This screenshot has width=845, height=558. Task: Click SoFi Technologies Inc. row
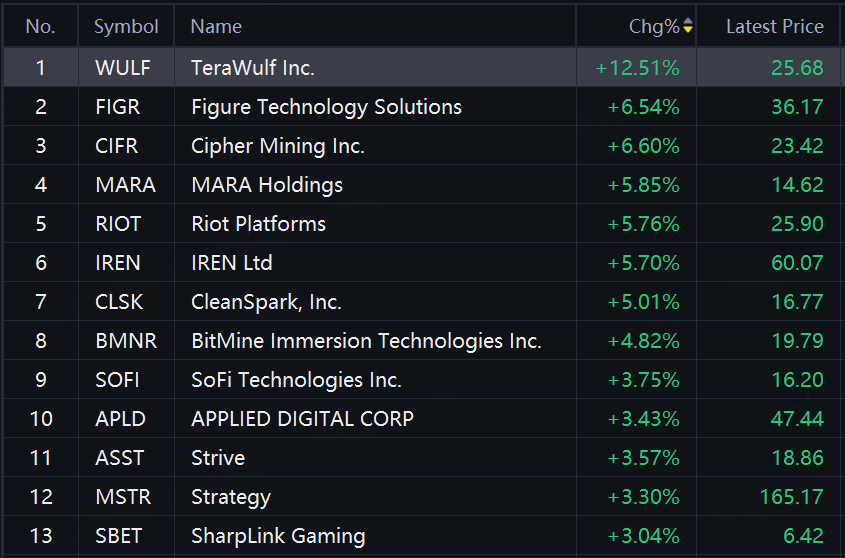click(x=422, y=380)
